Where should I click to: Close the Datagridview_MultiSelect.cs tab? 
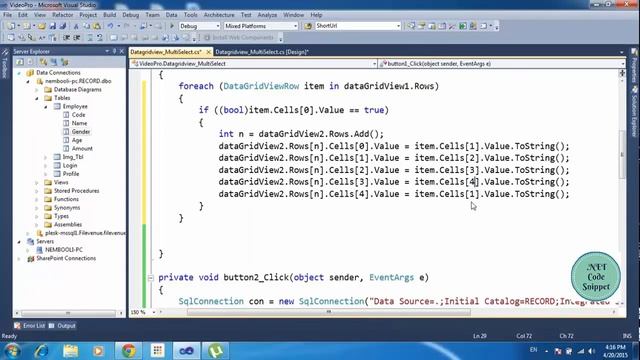coord(208,52)
